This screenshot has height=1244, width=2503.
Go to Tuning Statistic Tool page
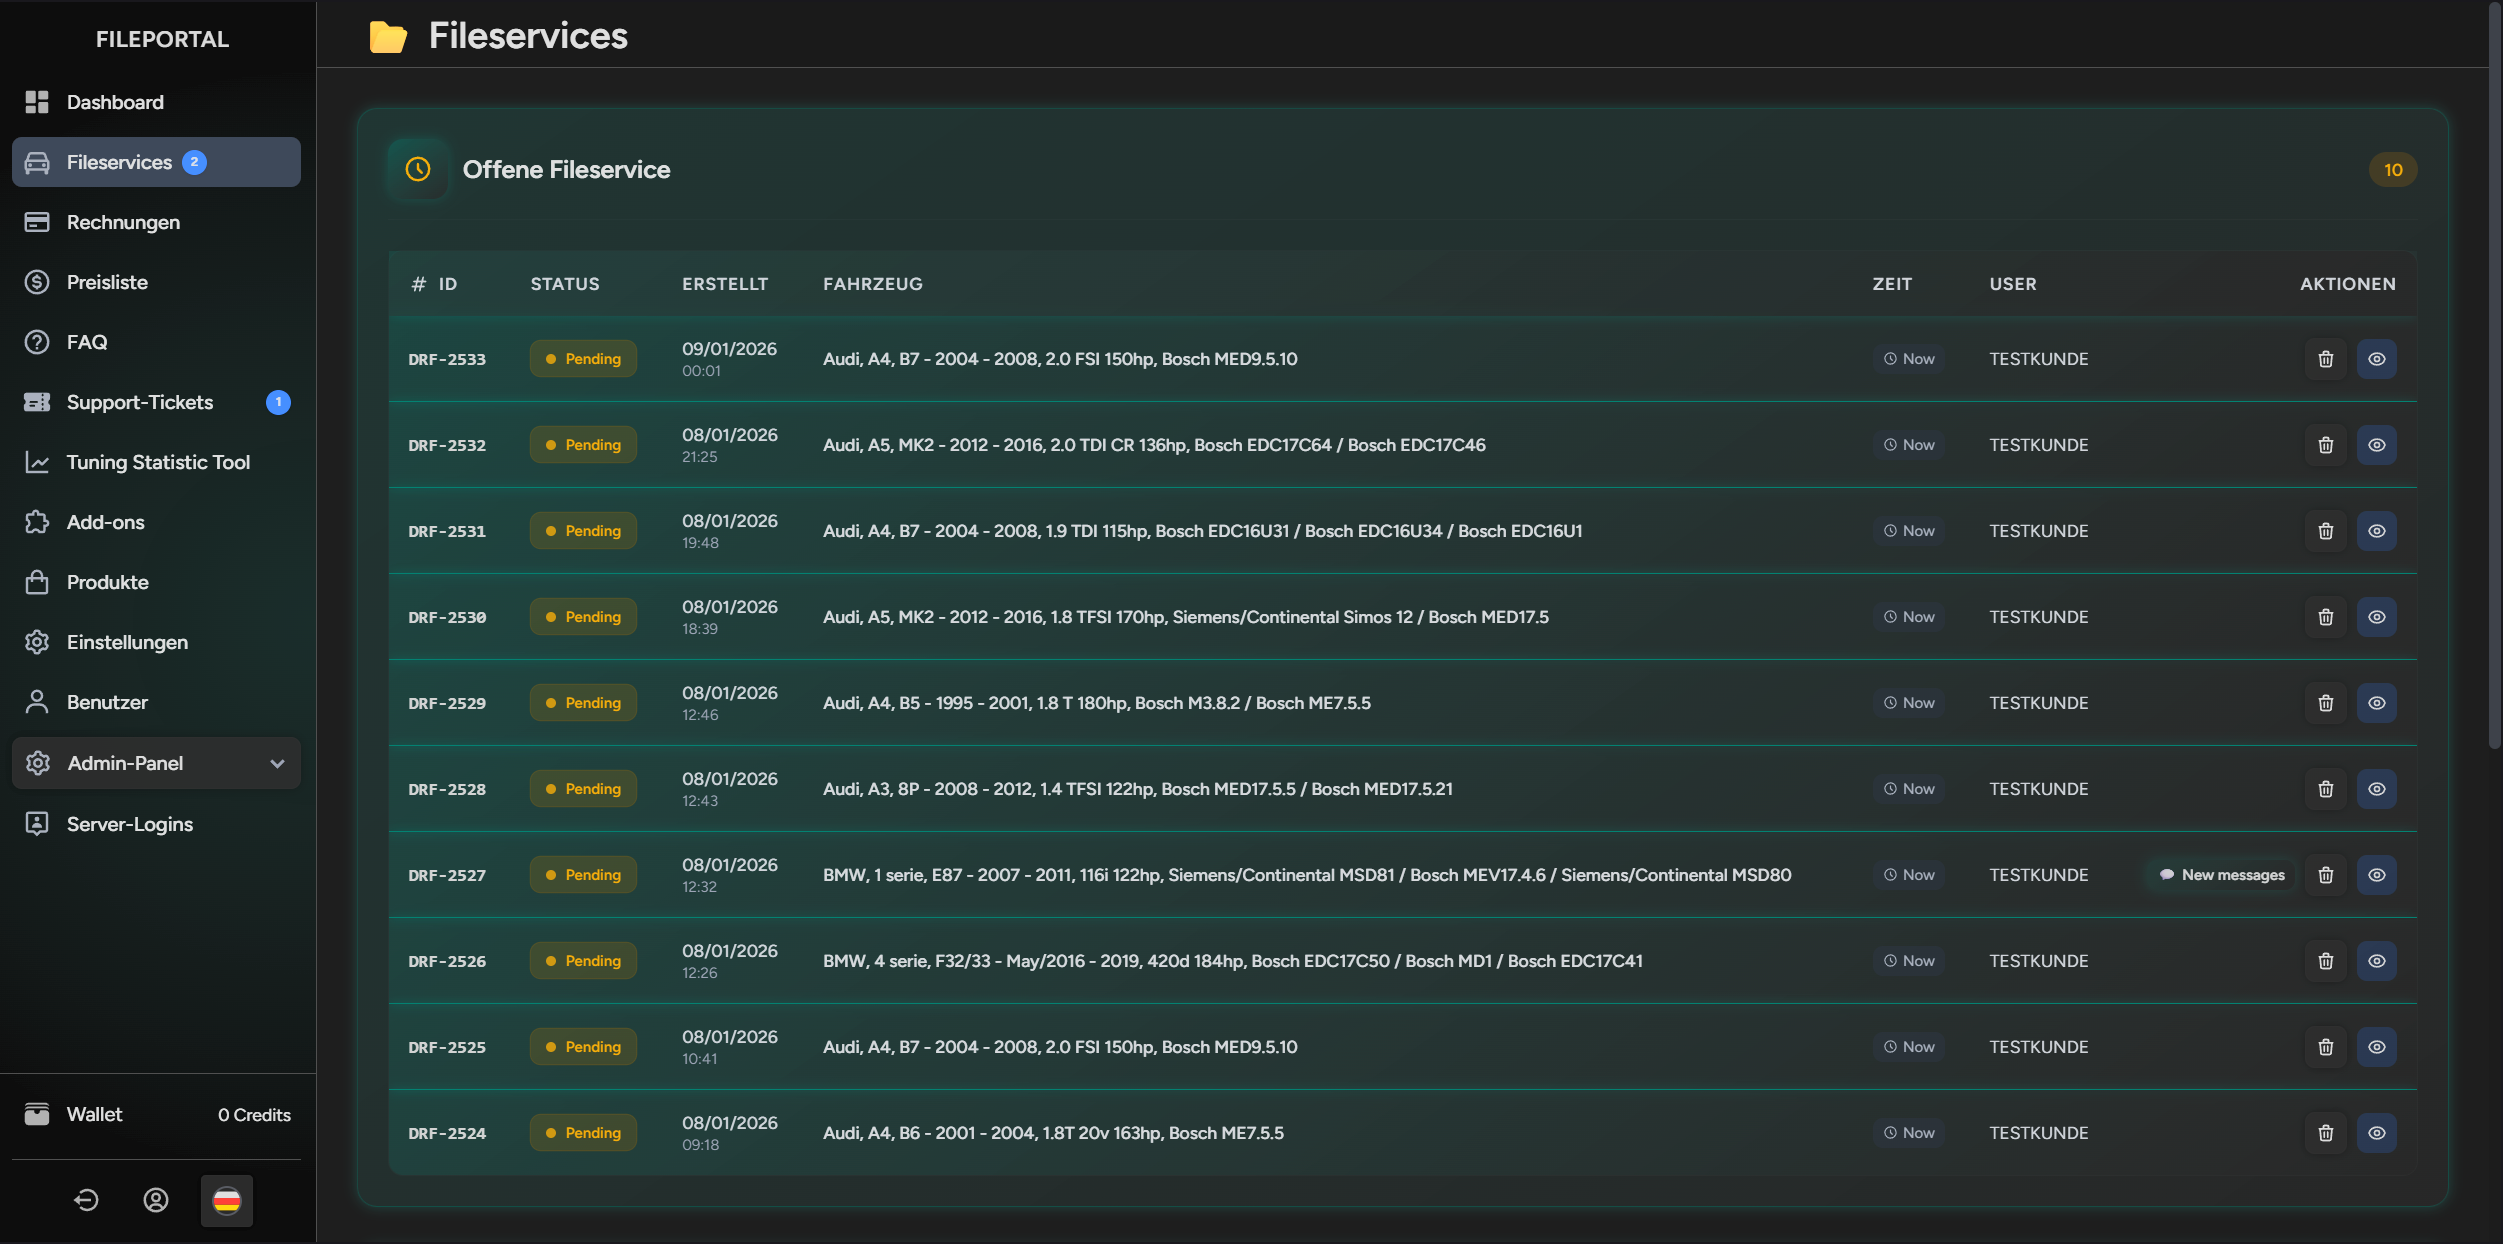click(158, 462)
